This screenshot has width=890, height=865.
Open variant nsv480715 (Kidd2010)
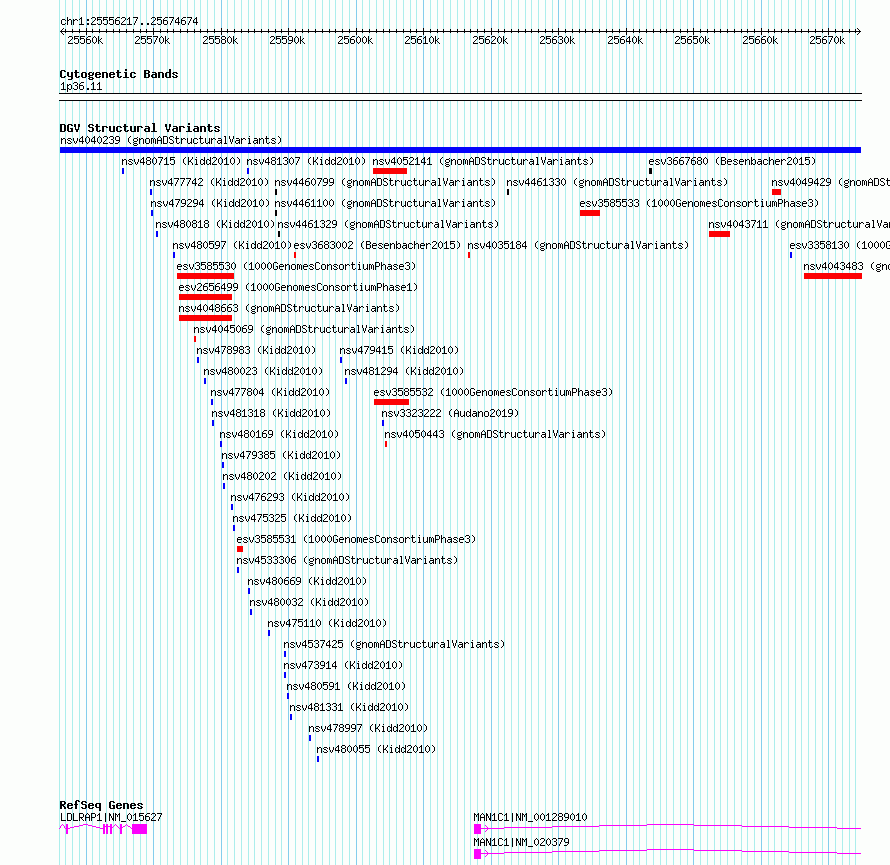pyautogui.click(x=181, y=161)
